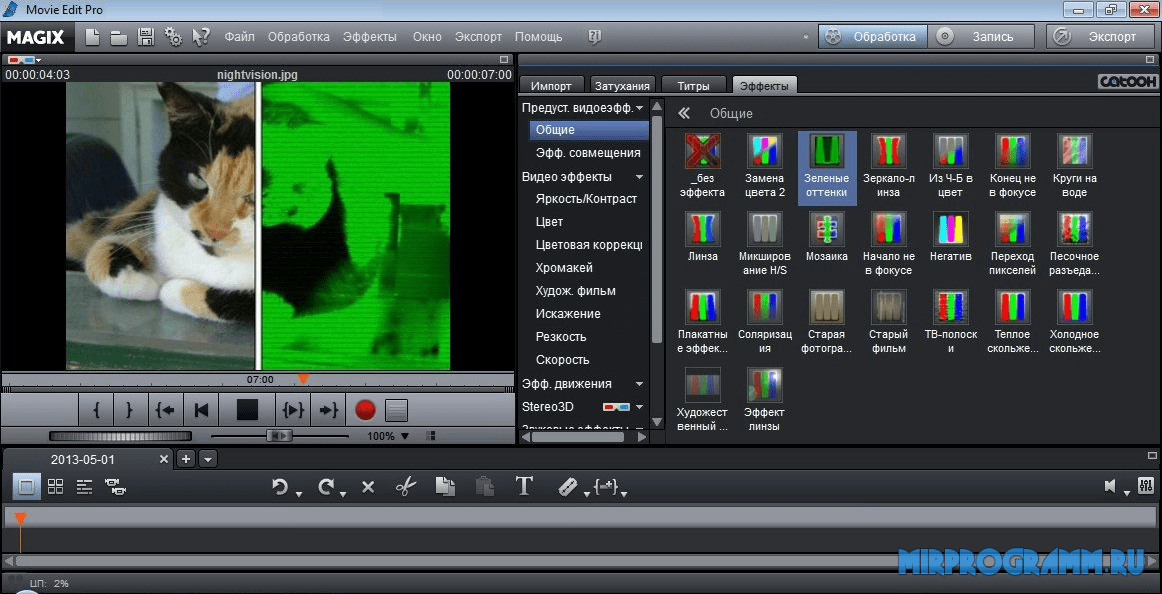This screenshot has height=594, width=1162.
Task: Click the save project floppy disk icon
Action: 146,37
